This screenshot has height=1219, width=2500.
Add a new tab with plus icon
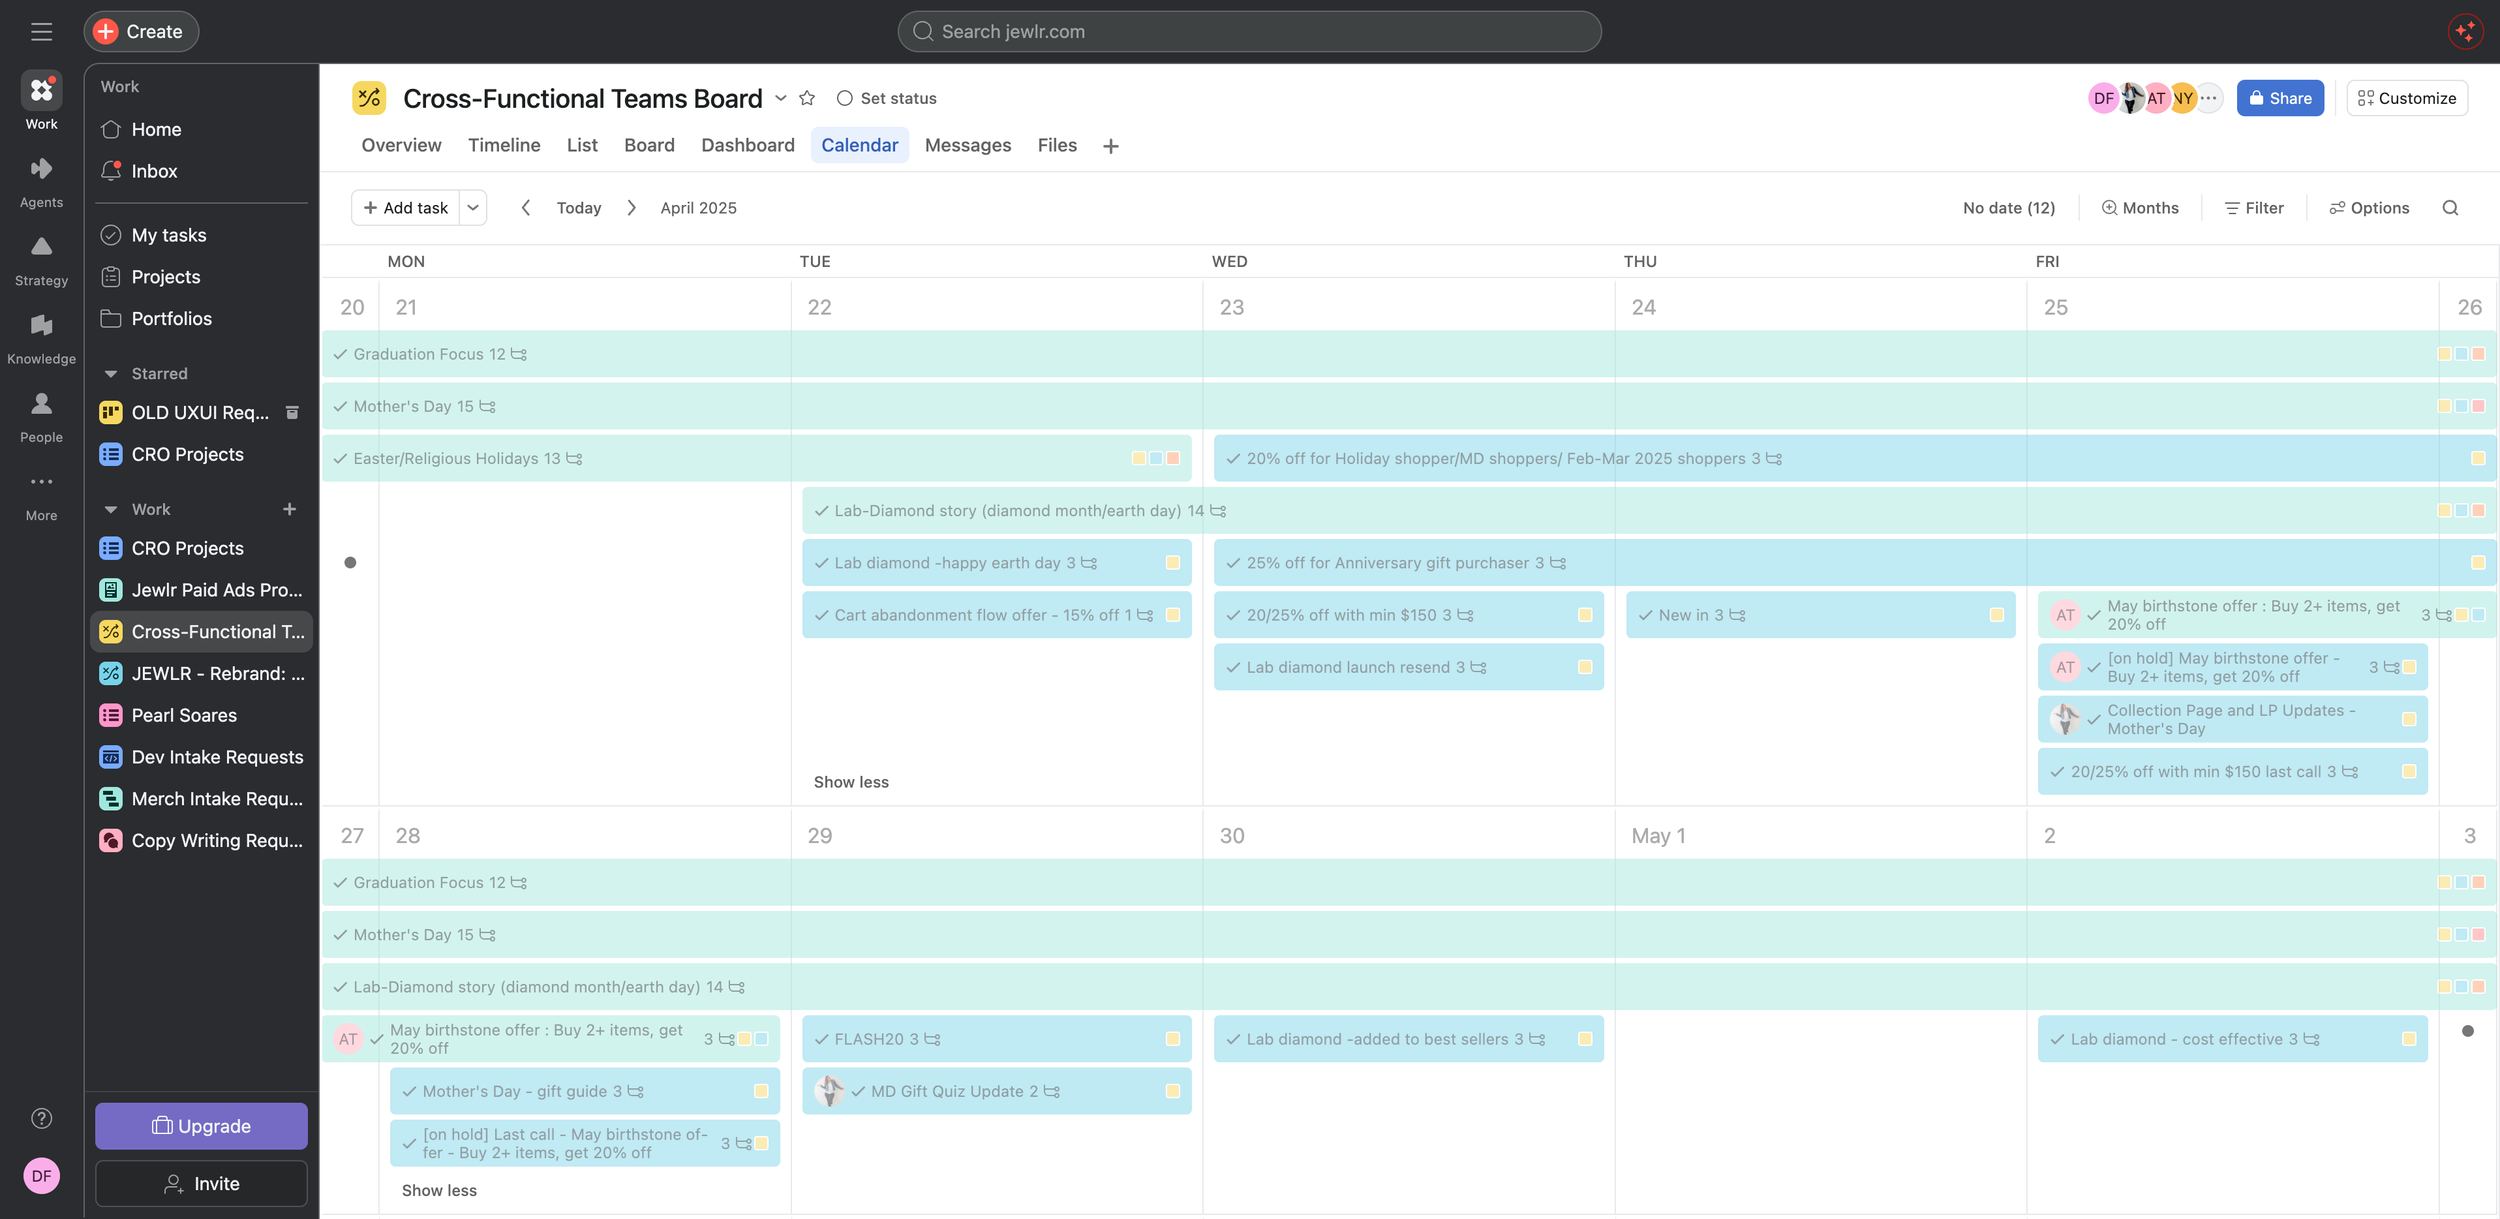pyautogui.click(x=1110, y=146)
